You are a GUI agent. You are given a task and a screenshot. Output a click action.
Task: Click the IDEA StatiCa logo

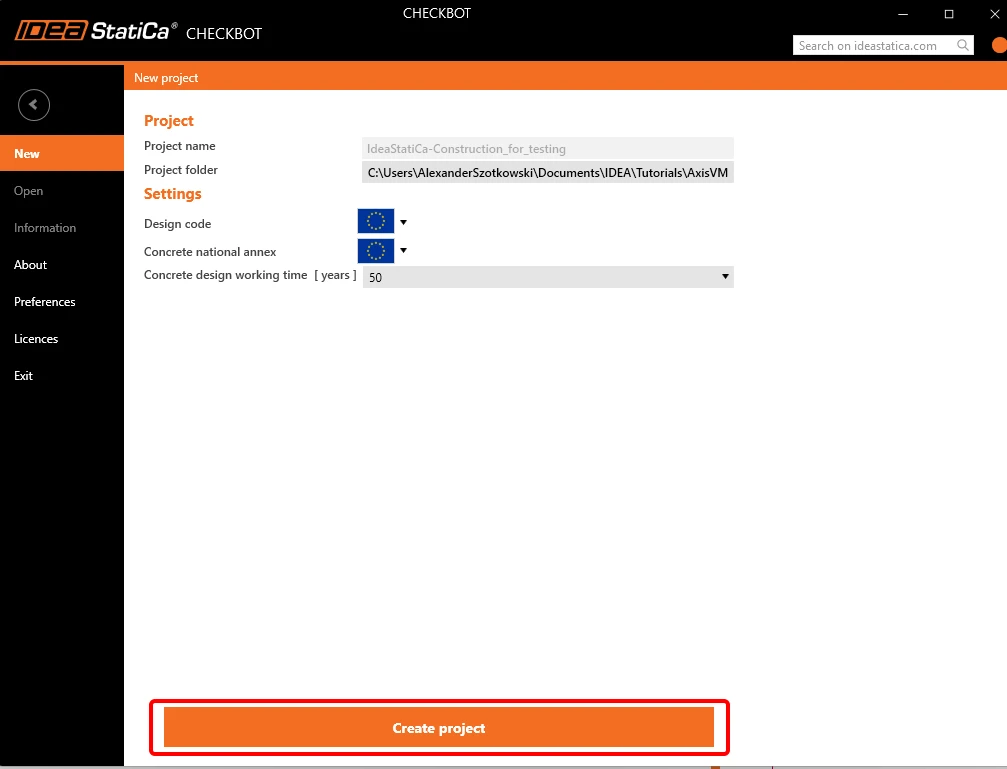point(96,31)
